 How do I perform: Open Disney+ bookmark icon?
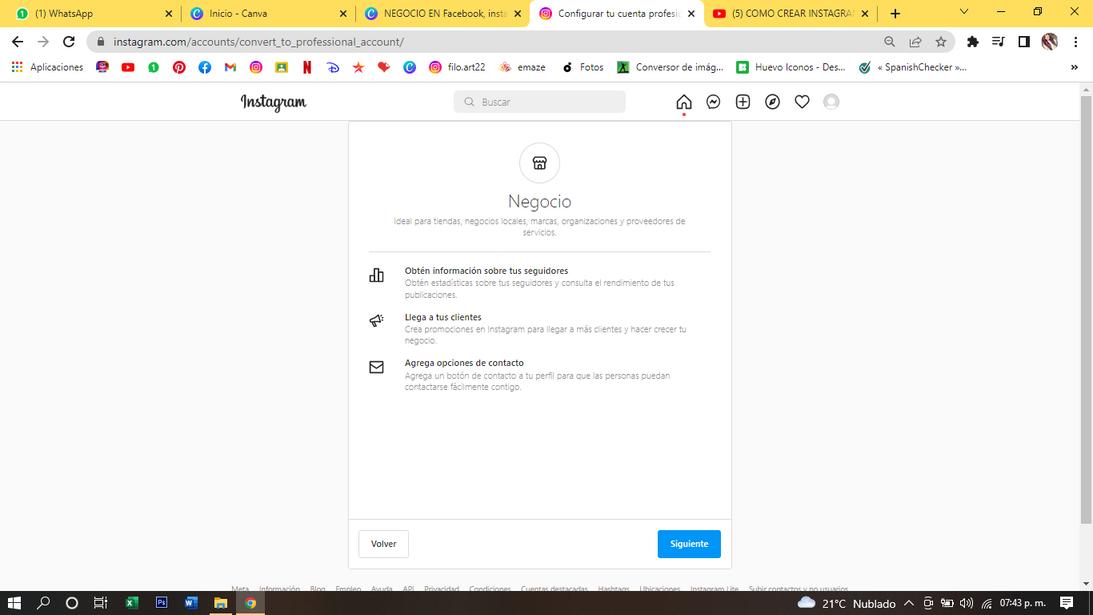(x=333, y=68)
